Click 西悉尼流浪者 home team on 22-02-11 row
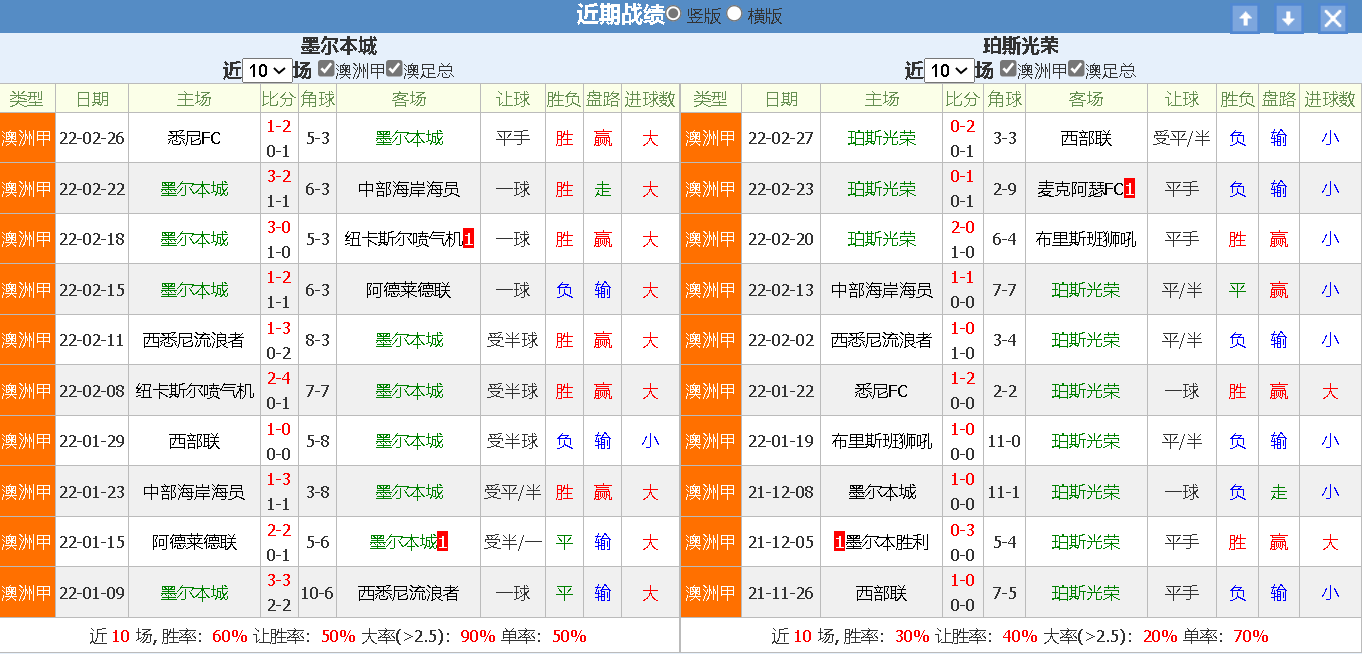This screenshot has height=654, width=1362. click(x=194, y=340)
